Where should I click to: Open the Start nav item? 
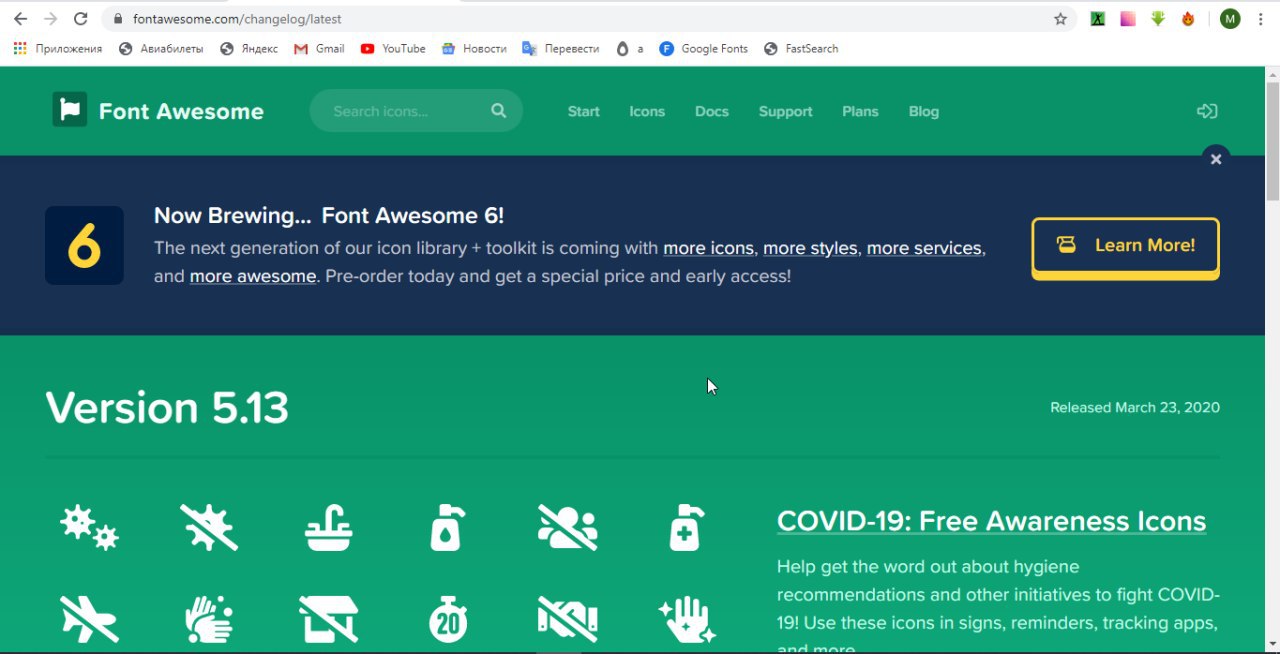[x=584, y=111]
